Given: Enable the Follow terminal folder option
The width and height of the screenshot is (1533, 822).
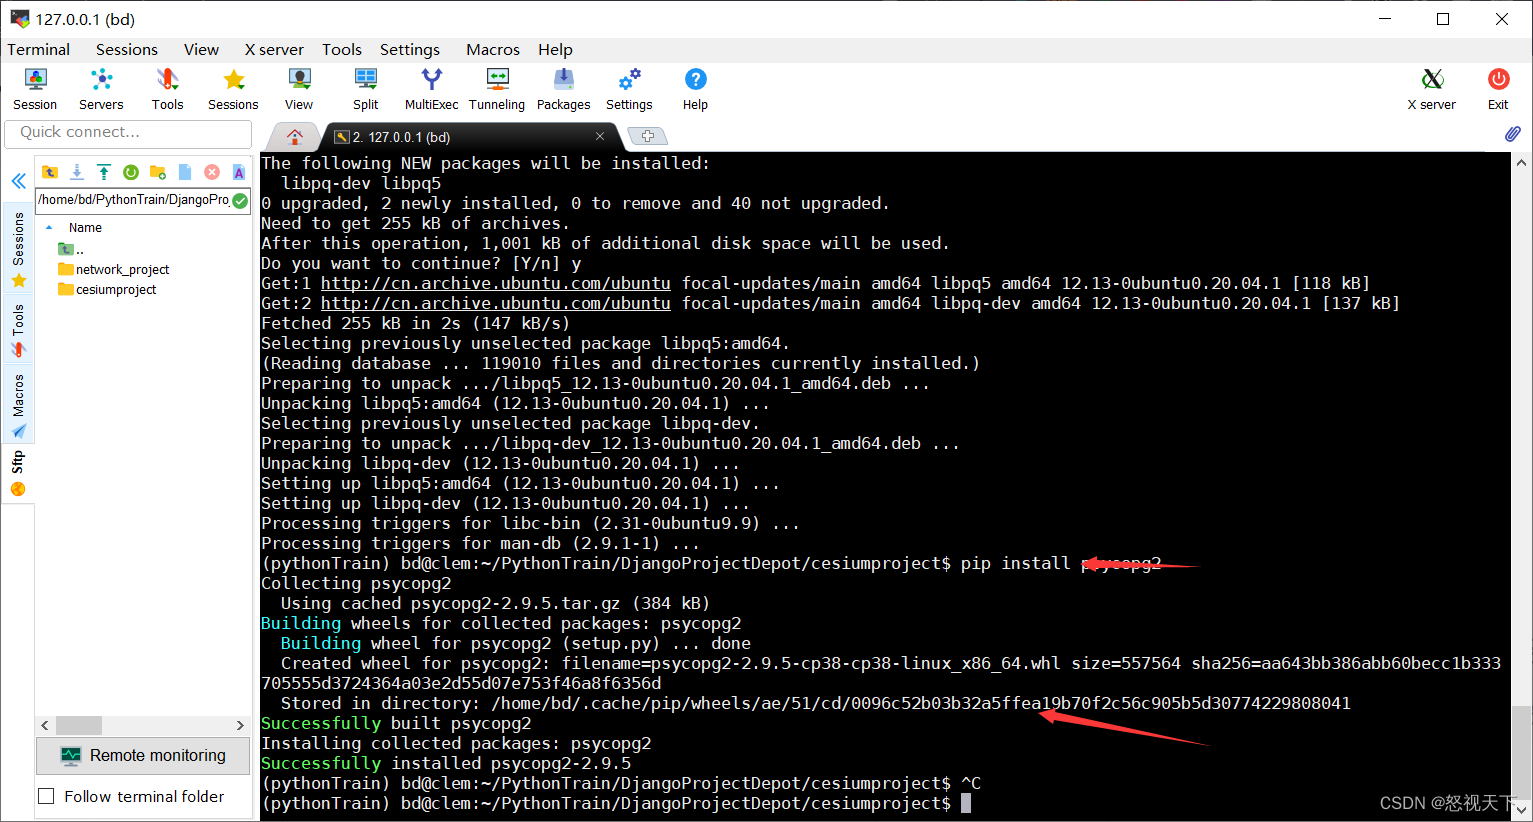Looking at the screenshot, I should (x=45, y=796).
